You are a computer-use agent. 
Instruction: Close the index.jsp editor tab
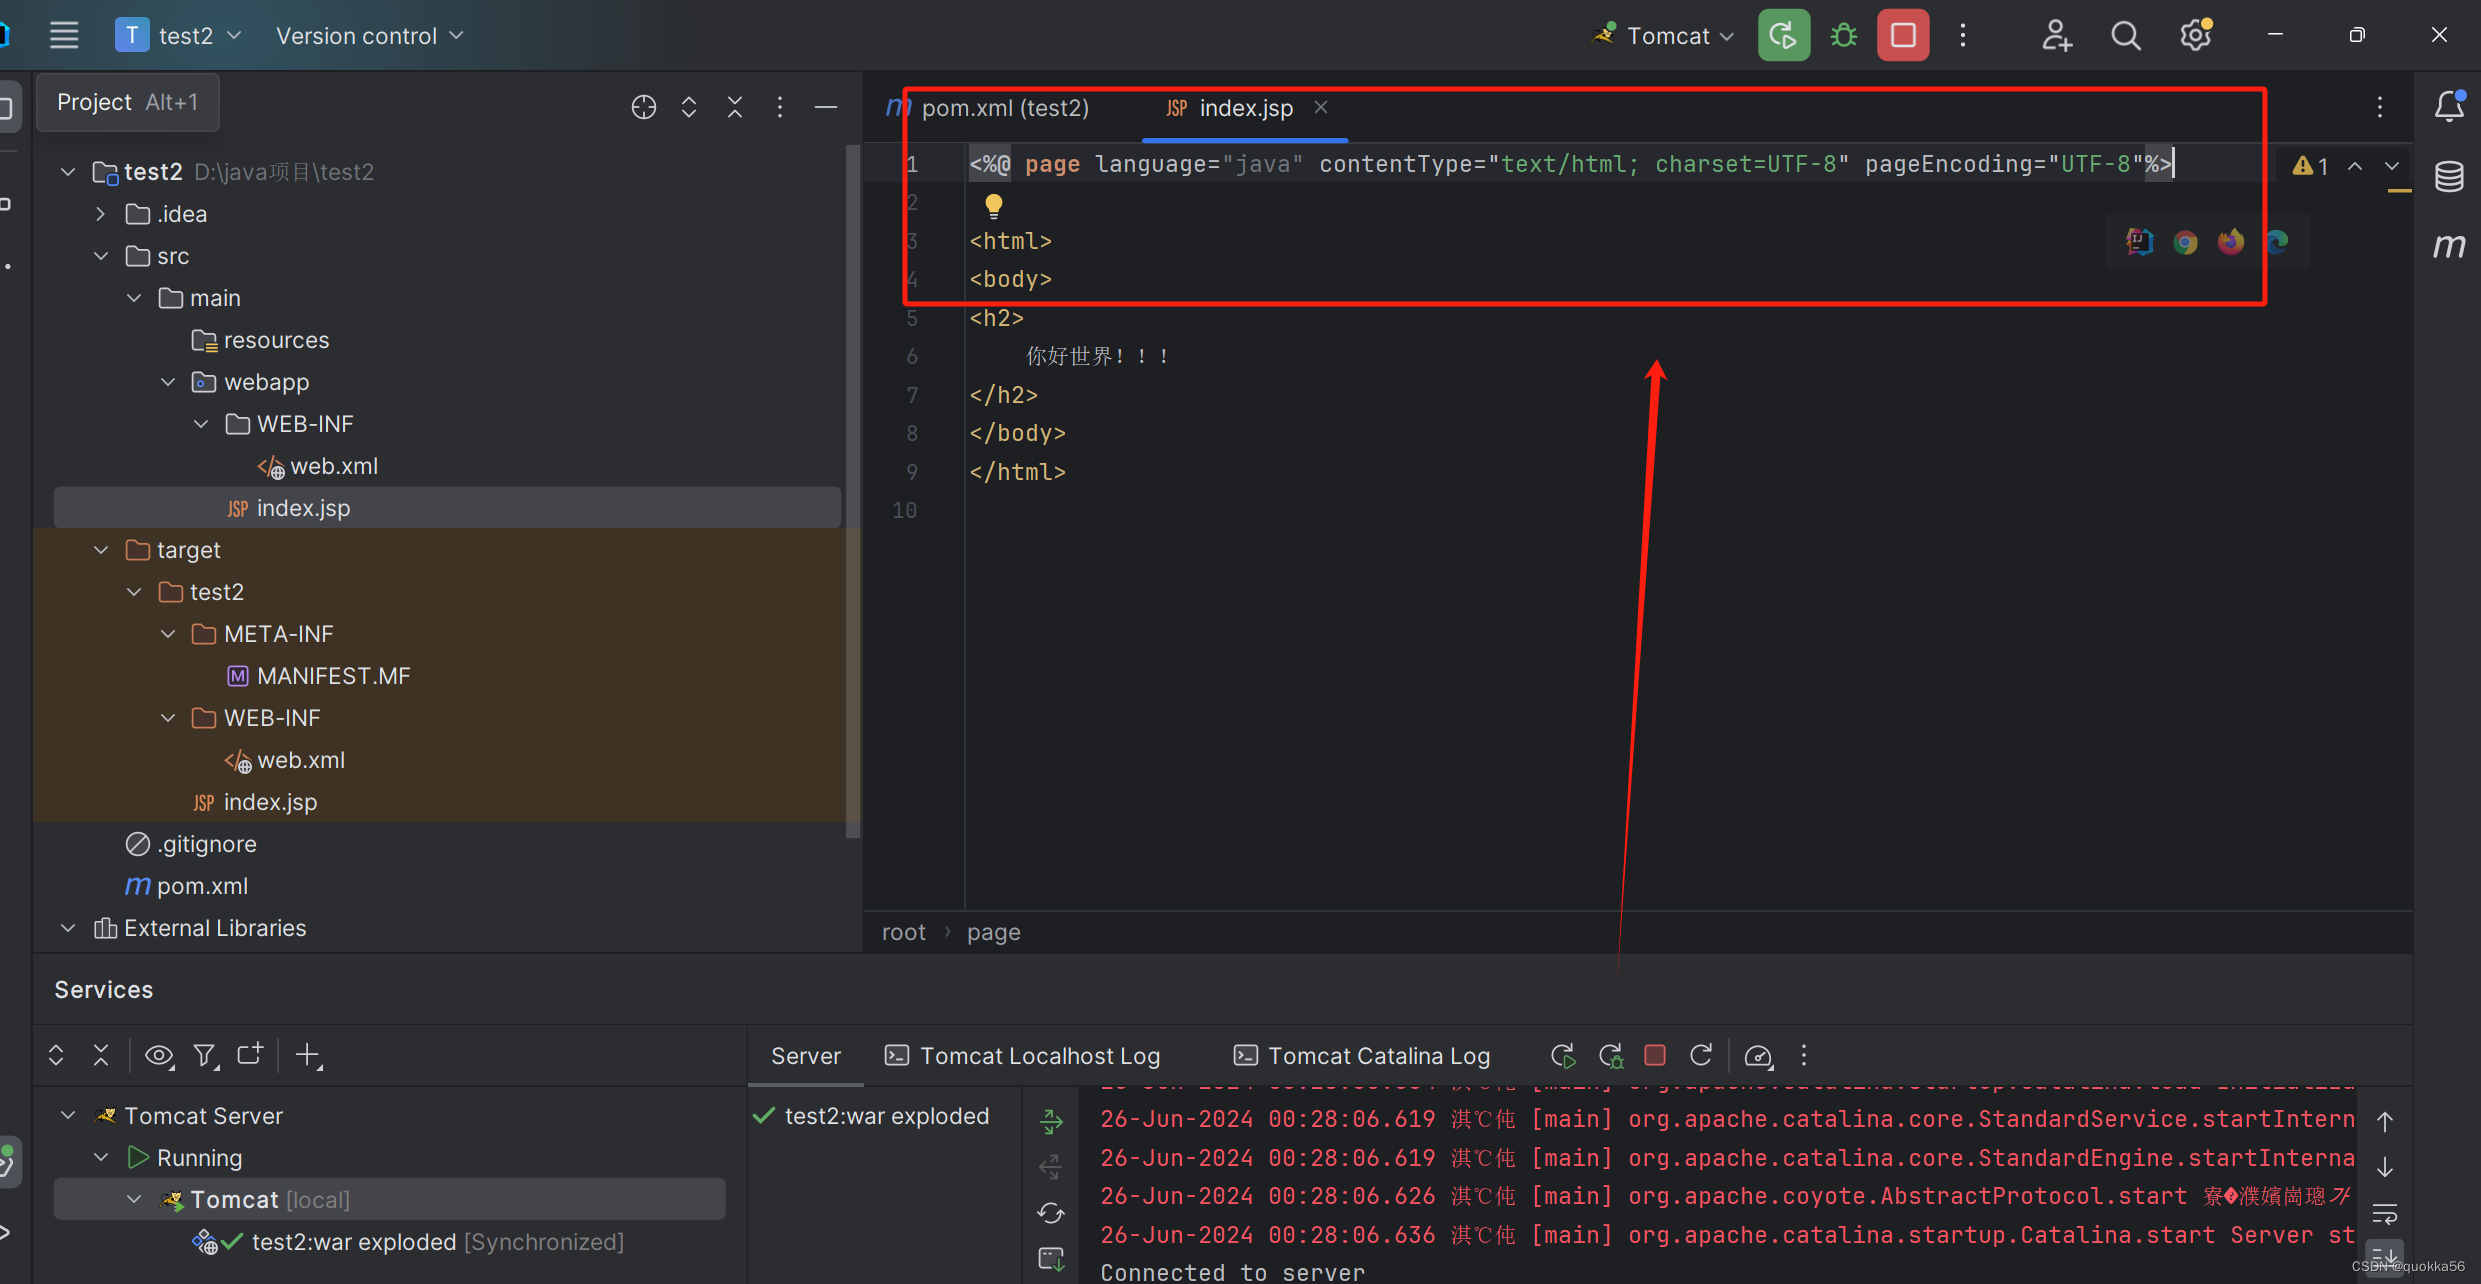pyautogui.click(x=1321, y=107)
